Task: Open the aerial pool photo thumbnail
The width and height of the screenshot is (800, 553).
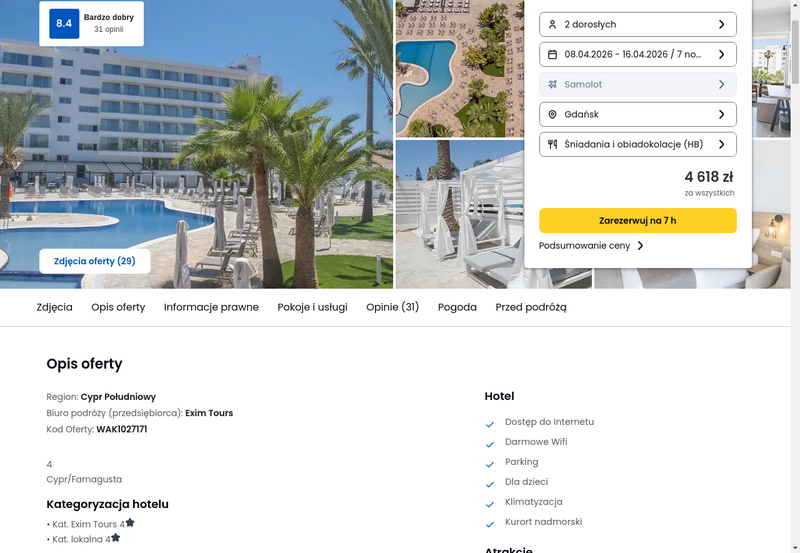Action: click(x=460, y=68)
